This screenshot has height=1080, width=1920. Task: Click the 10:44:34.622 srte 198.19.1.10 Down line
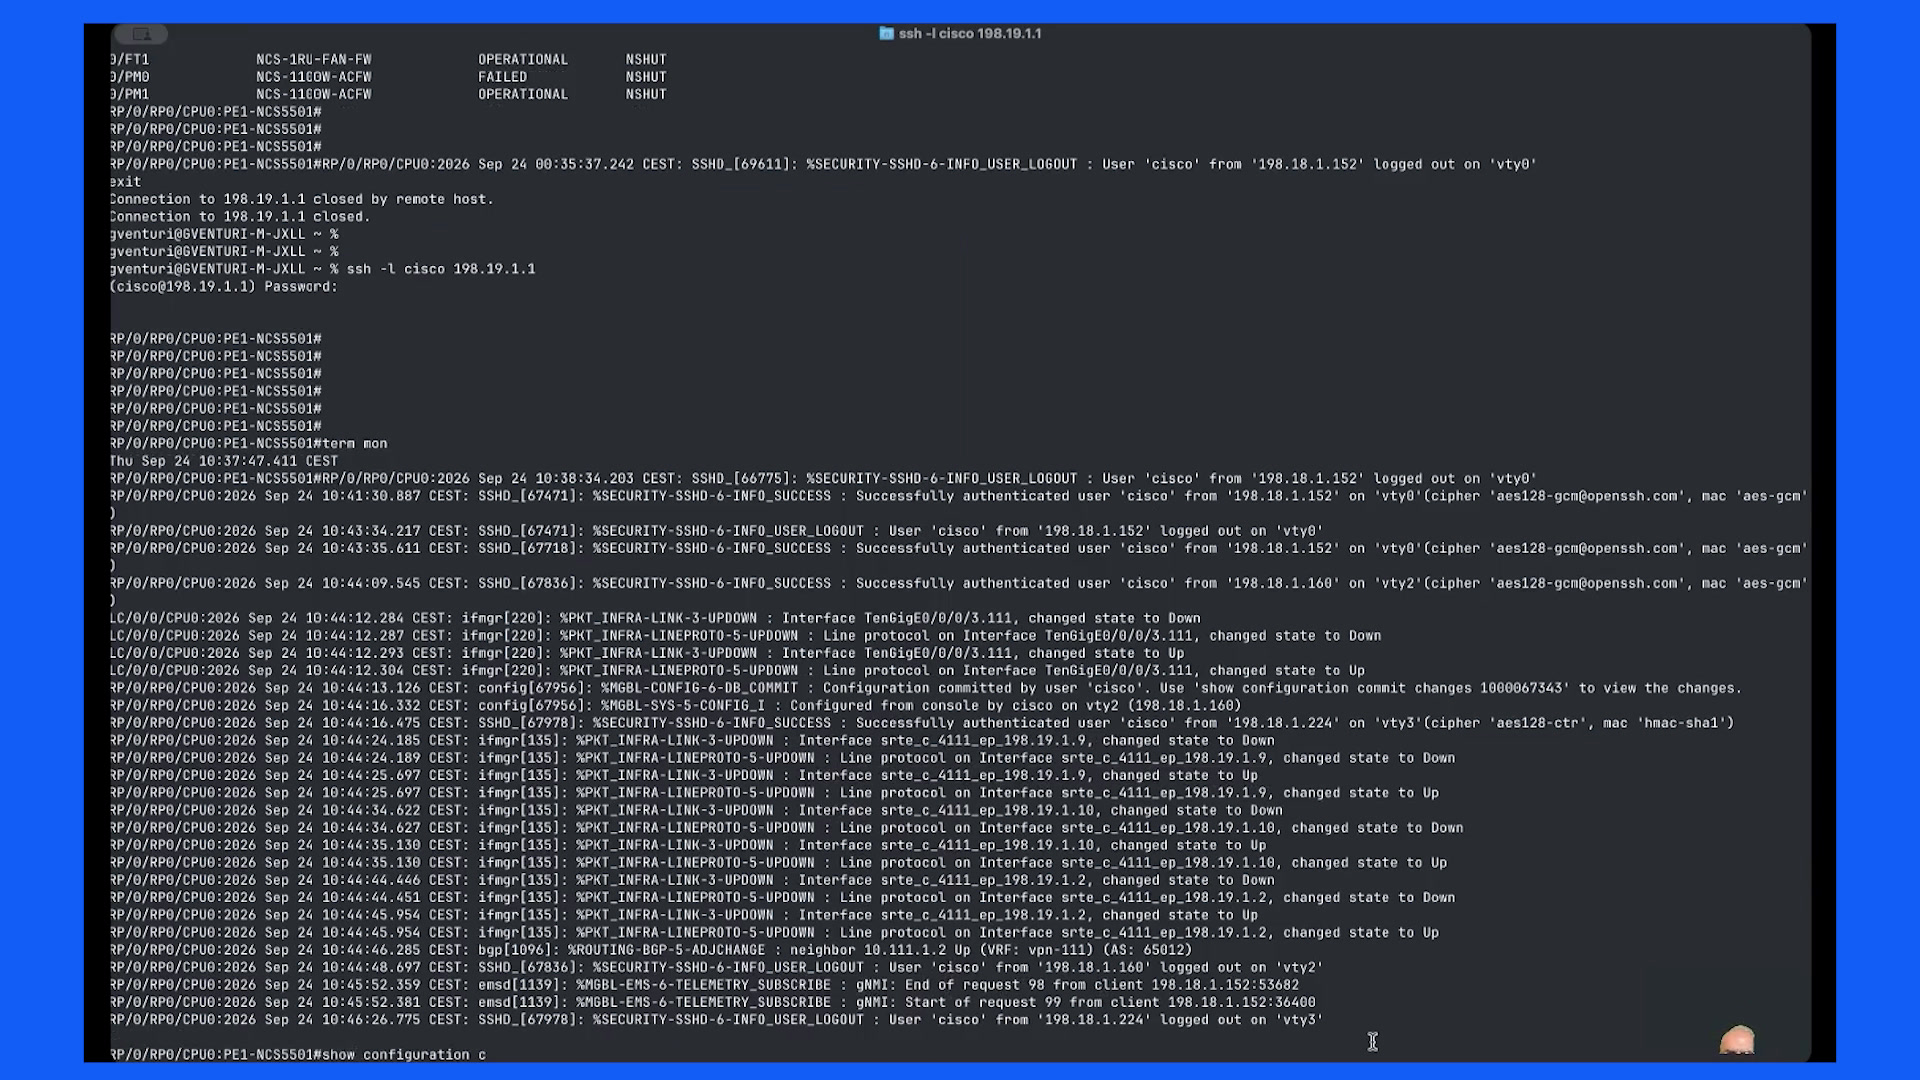coord(696,811)
